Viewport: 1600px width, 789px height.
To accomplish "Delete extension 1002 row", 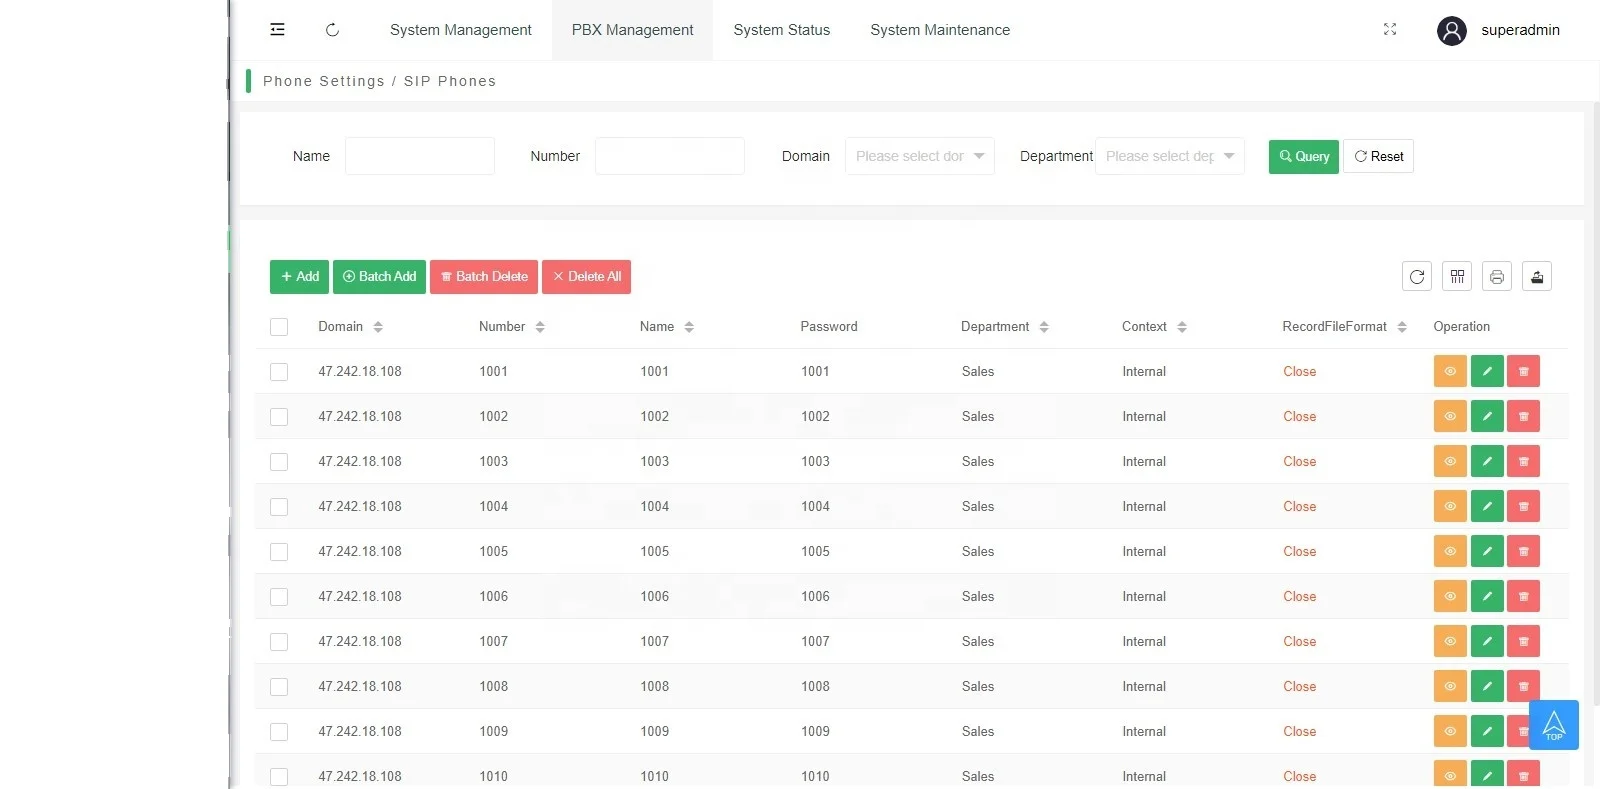I will 1524,416.
